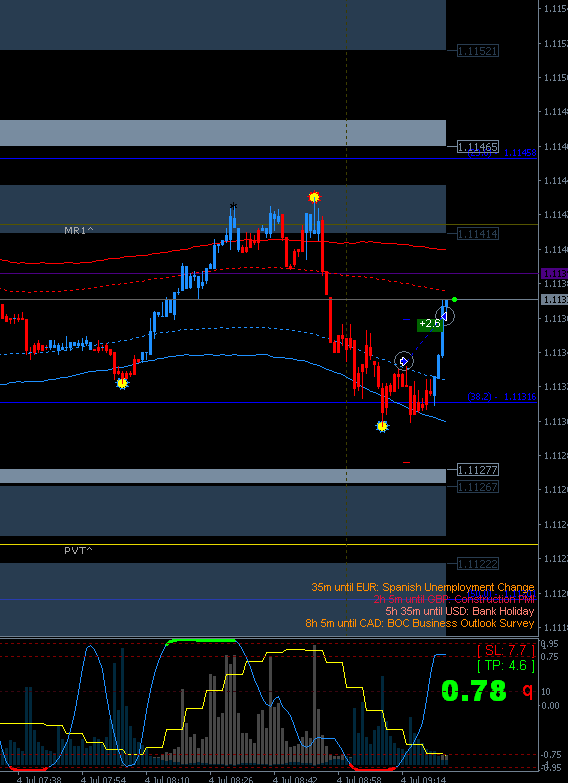
Task: Open the USD Bank Holiday news line
Action: tap(460, 611)
